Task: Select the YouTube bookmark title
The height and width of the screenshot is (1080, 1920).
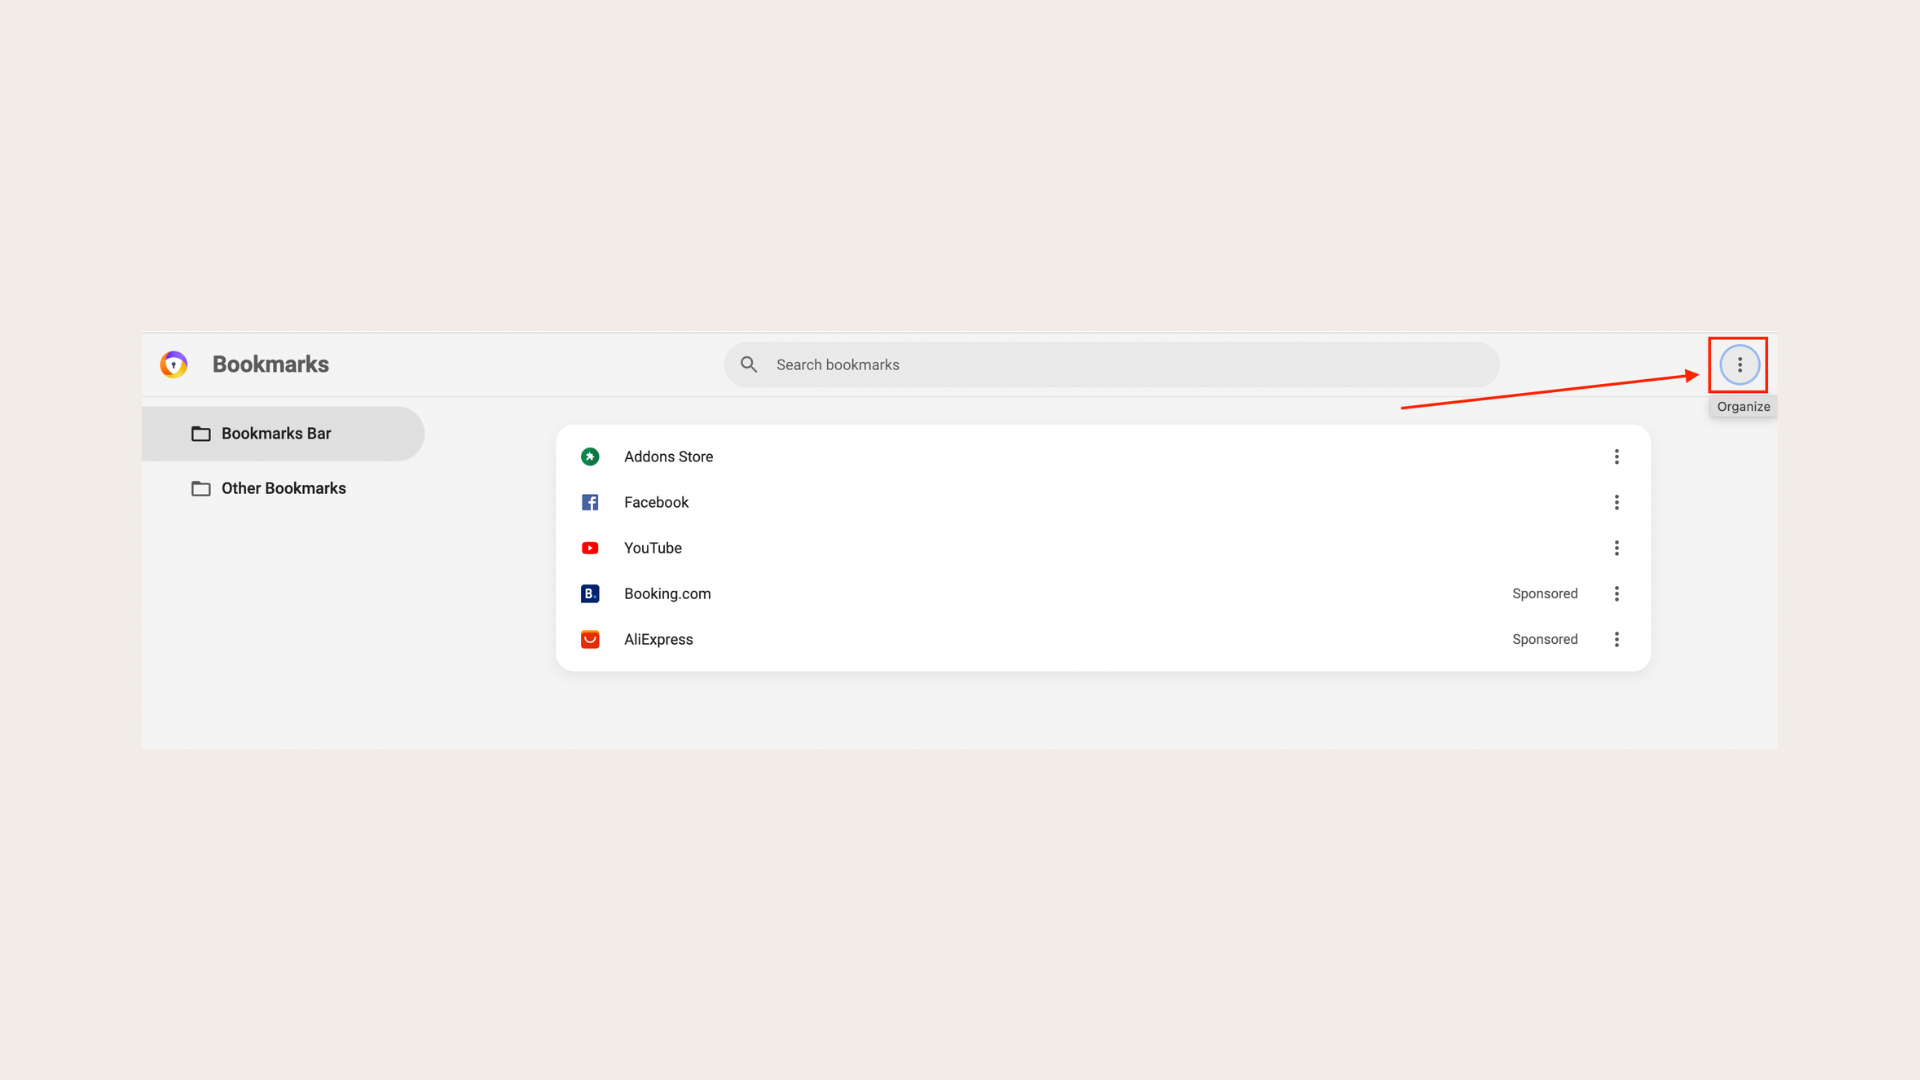Action: [x=653, y=548]
